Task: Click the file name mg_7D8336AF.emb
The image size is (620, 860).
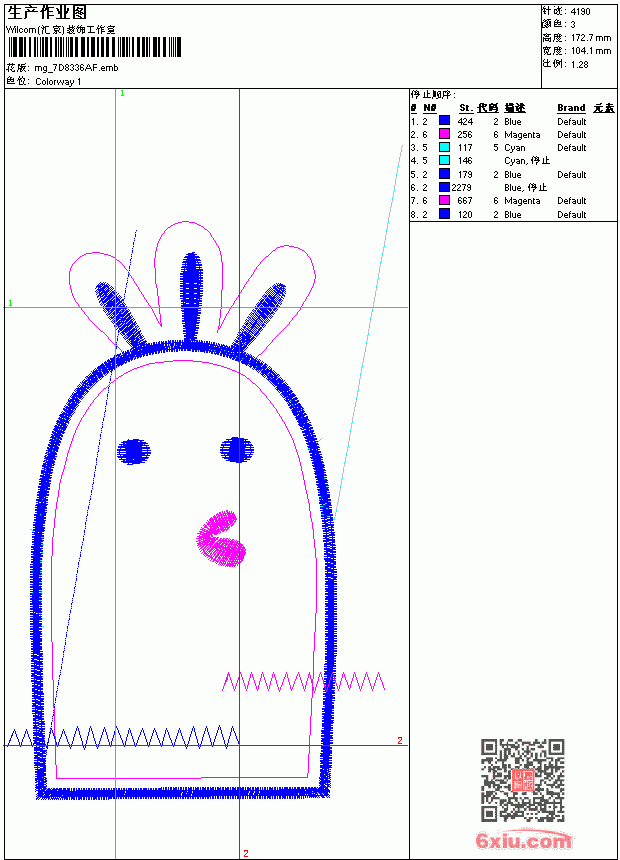Action: pos(76,68)
